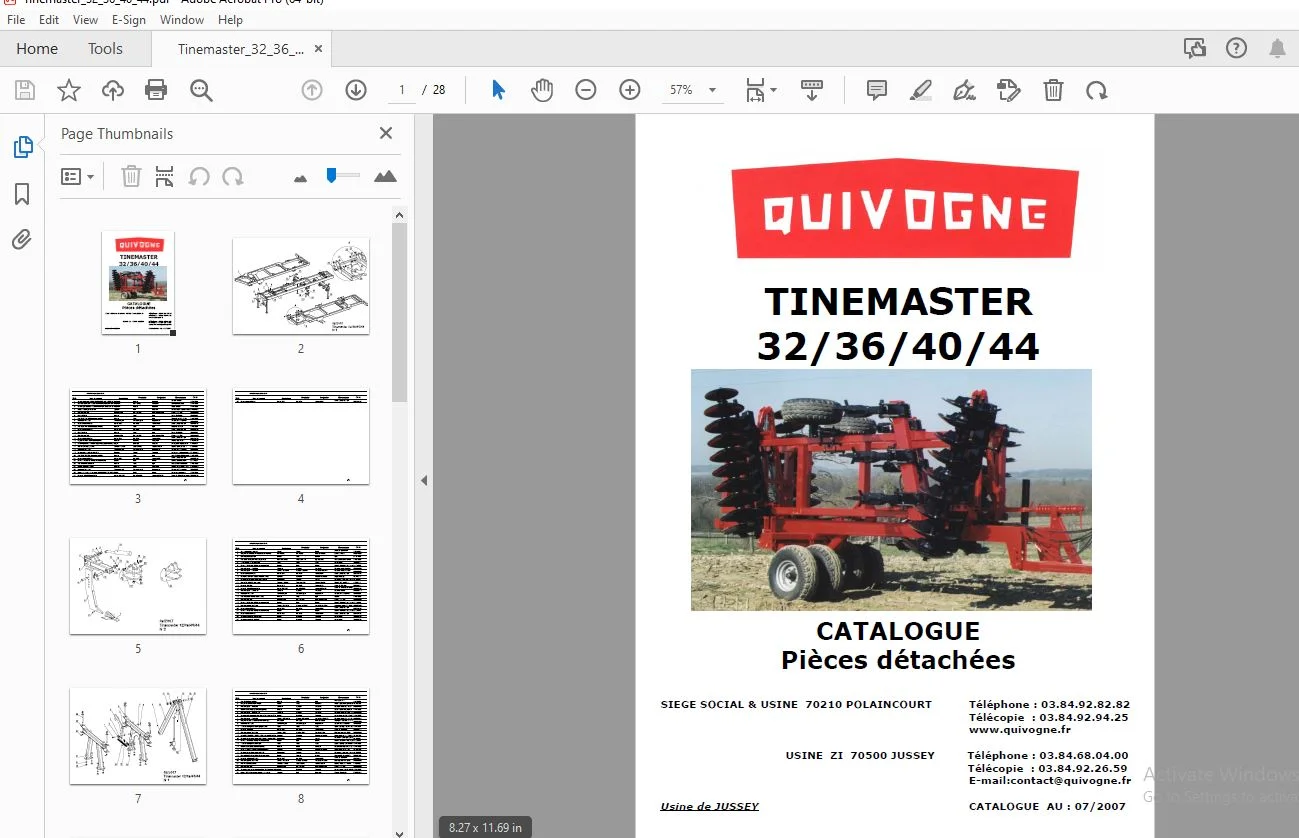Screen dimensions: 1299x838
Task: Open the print pages icon in thumbnails panel
Action: 165,177
